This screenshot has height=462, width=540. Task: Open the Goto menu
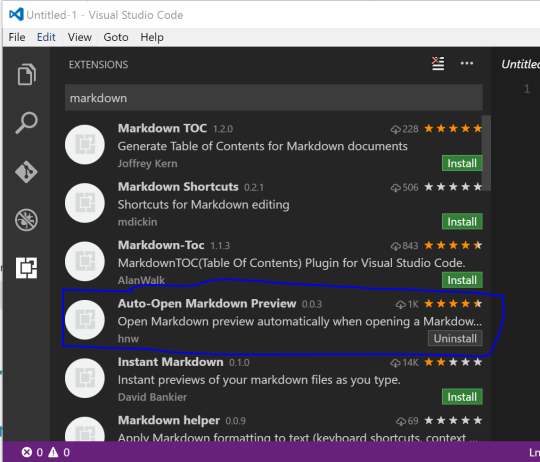(x=116, y=37)
